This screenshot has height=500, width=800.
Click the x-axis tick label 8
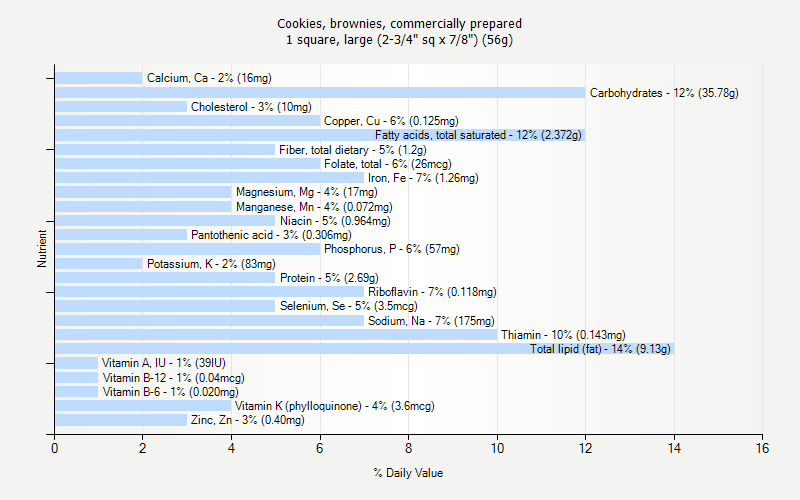(x=408, y=448)
